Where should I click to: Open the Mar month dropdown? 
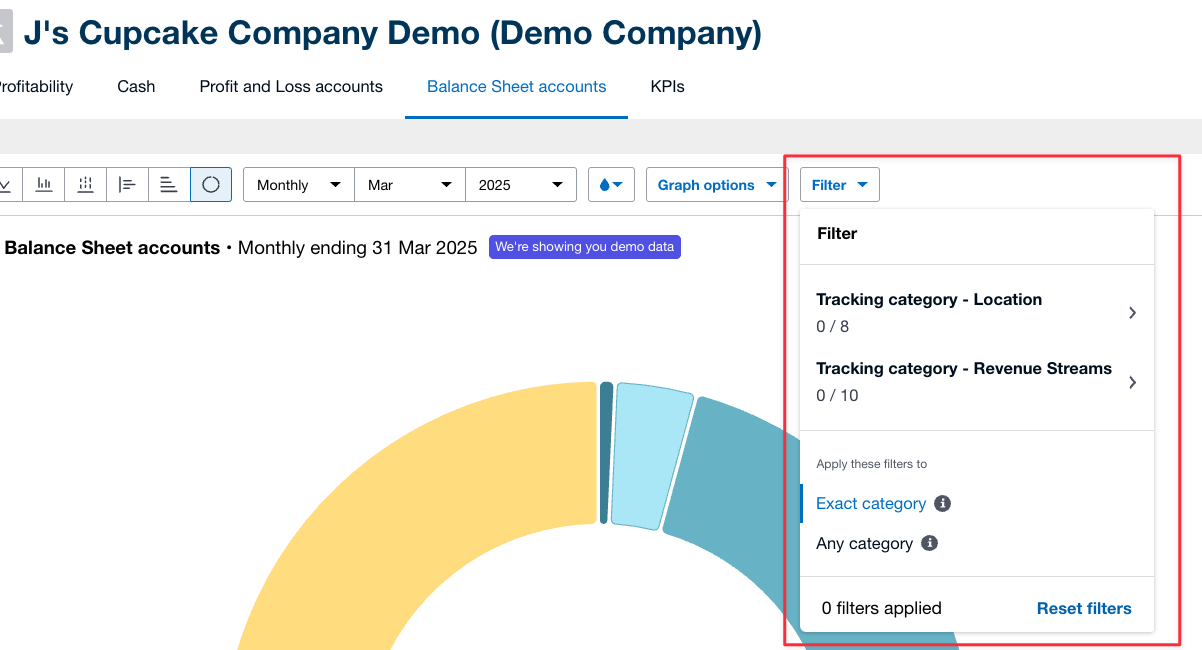409,184
